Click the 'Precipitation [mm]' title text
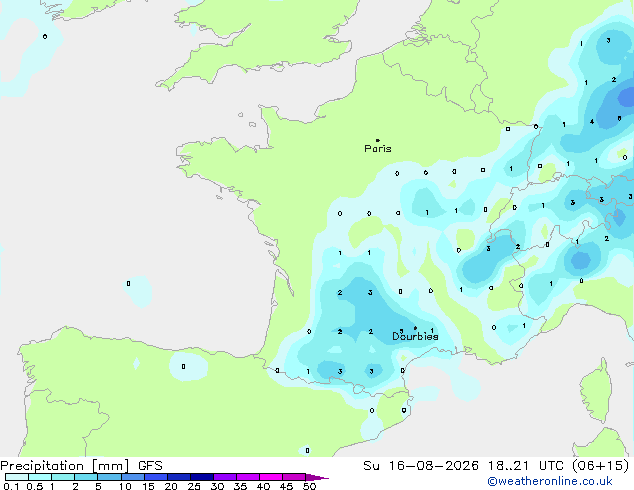Viewport: 634px width, 490px height. [65, 466]
